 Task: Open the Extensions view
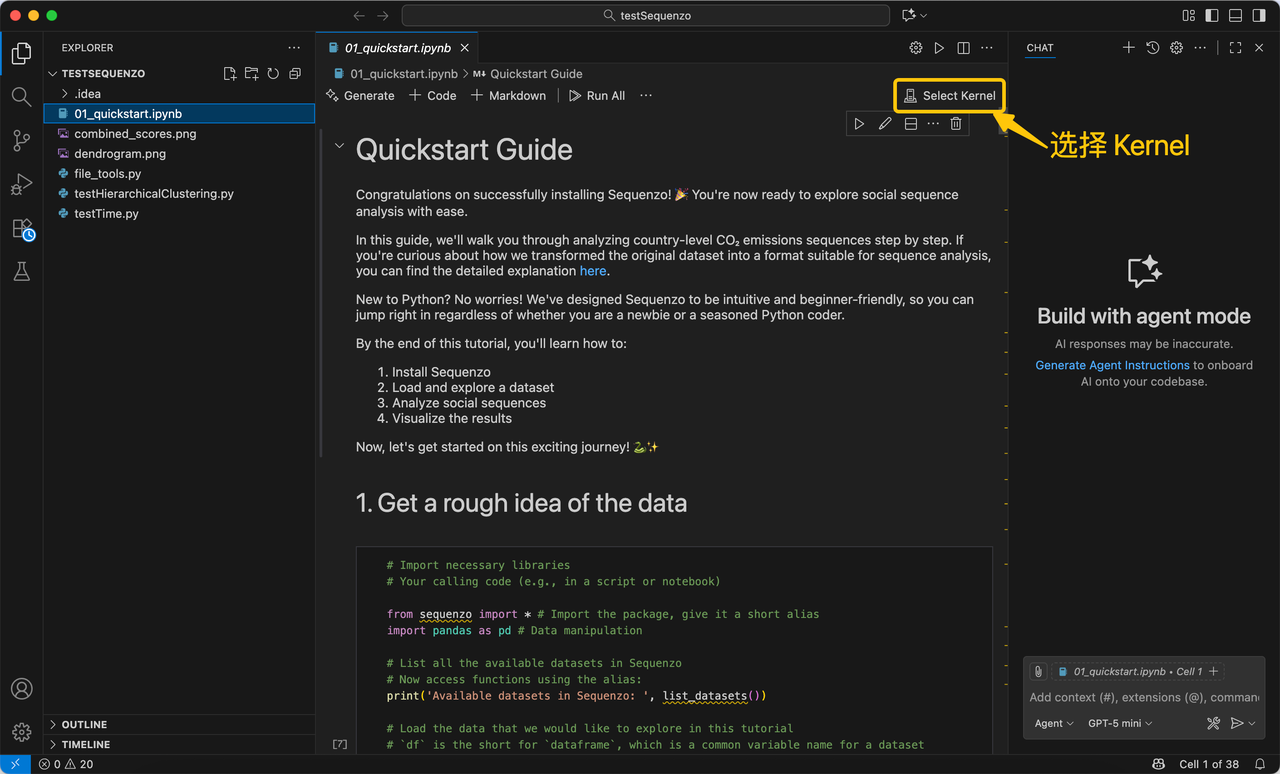tap(22, 229)
